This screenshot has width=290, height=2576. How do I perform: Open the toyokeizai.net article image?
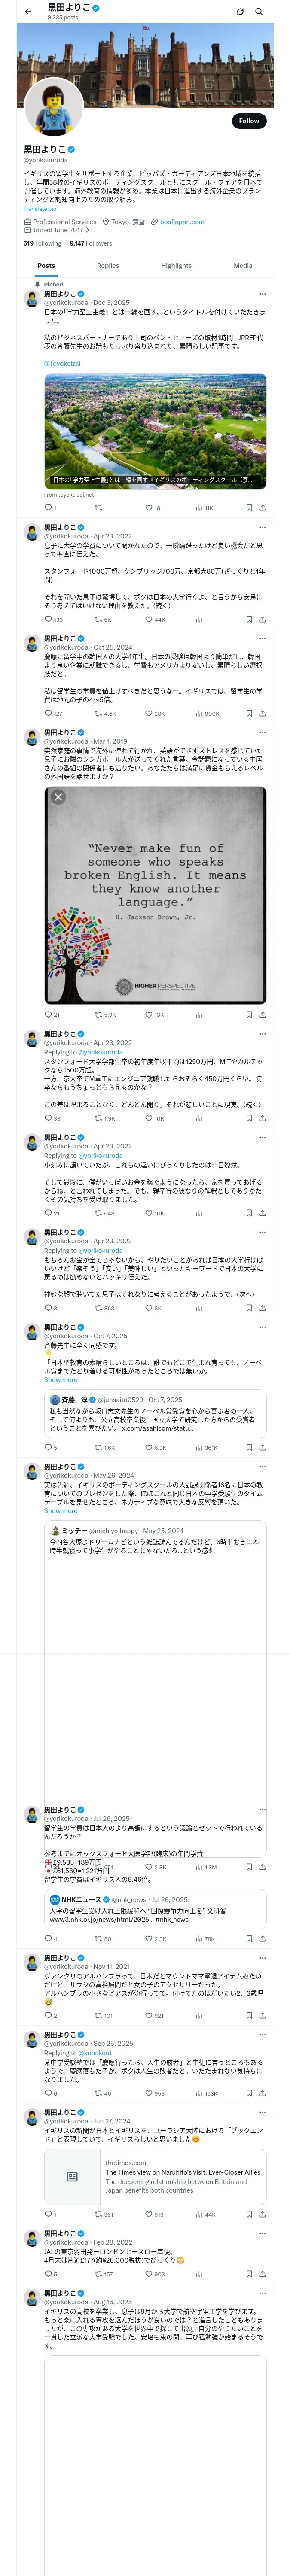(x=155, y=431)
